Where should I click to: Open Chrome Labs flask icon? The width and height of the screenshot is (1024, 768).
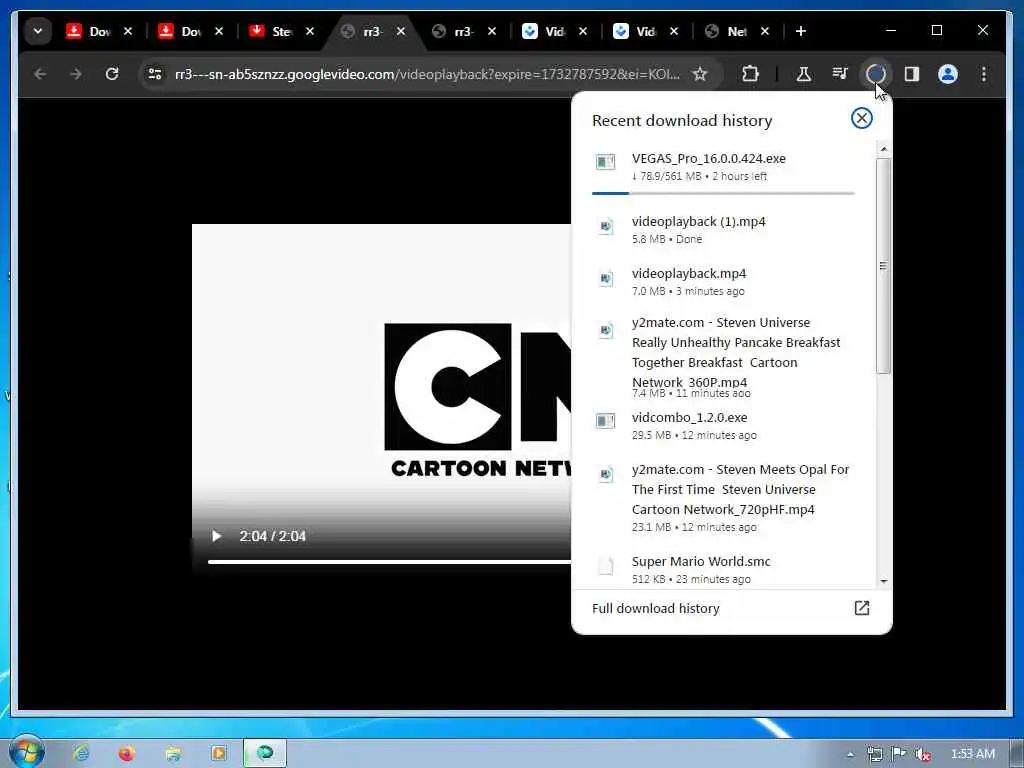click(x=803, y=74)
